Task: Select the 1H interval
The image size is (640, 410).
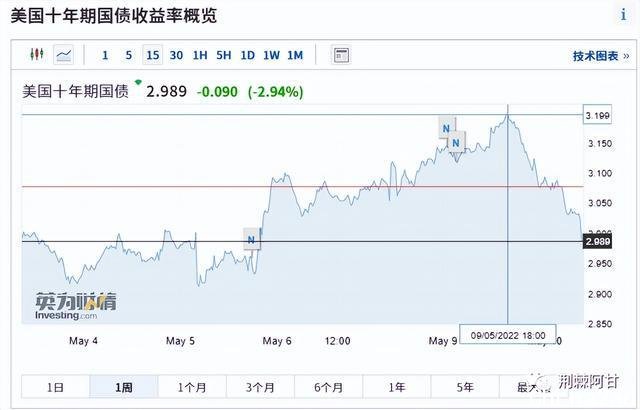Action: click(x=200, y=55)
